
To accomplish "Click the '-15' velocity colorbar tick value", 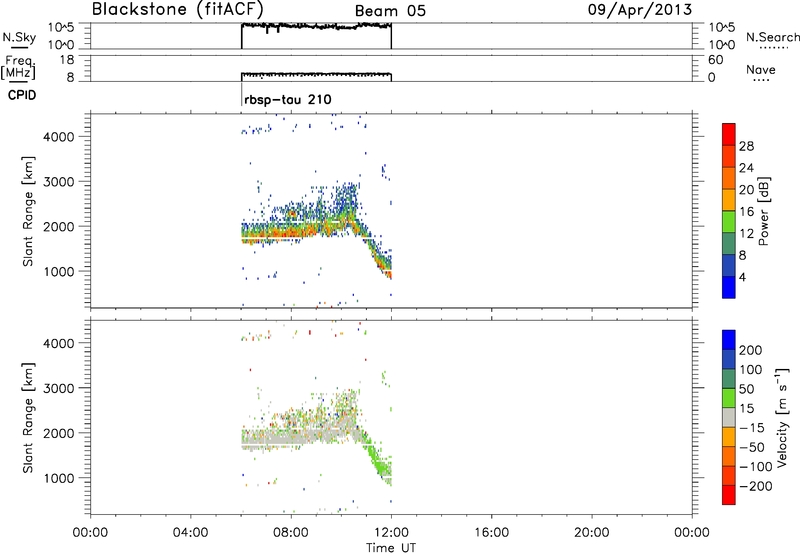I will (x=752, y=428).
